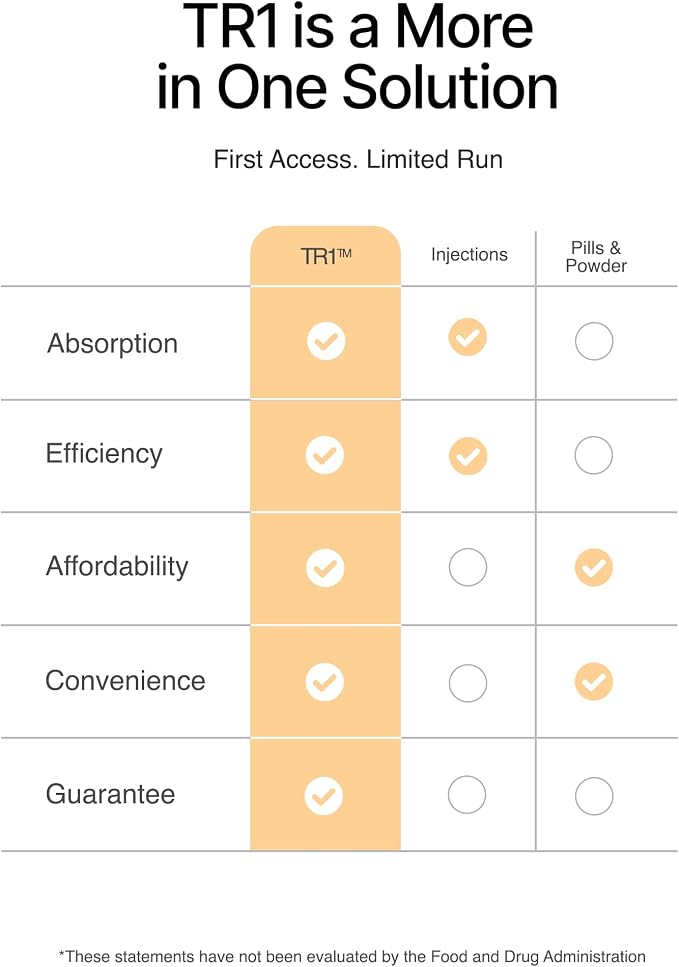Click the TR1 Affordability checkmark icon
This screenshot has height=967, width=679.
click(325, 568)
